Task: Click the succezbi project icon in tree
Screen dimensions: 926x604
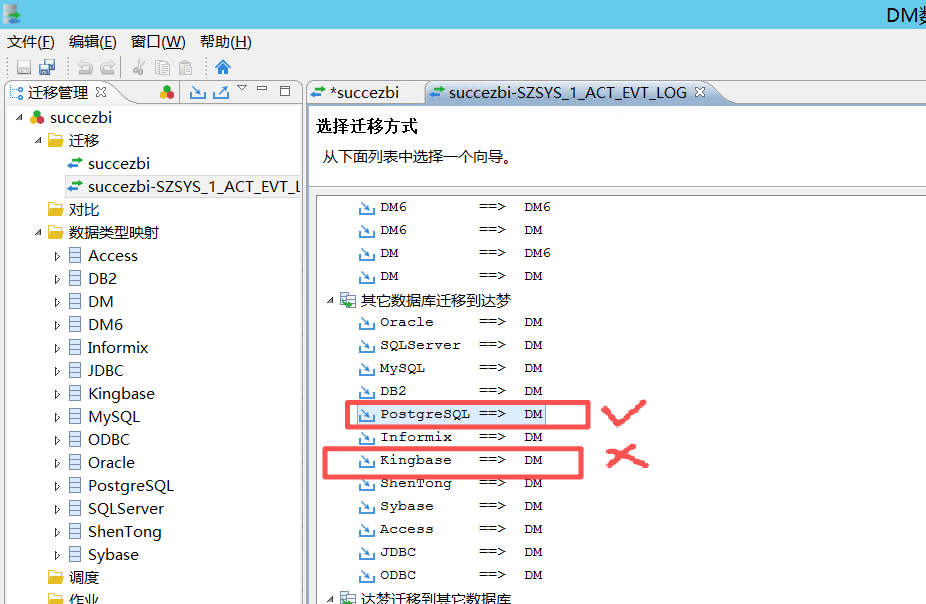Action: (37, 117)
